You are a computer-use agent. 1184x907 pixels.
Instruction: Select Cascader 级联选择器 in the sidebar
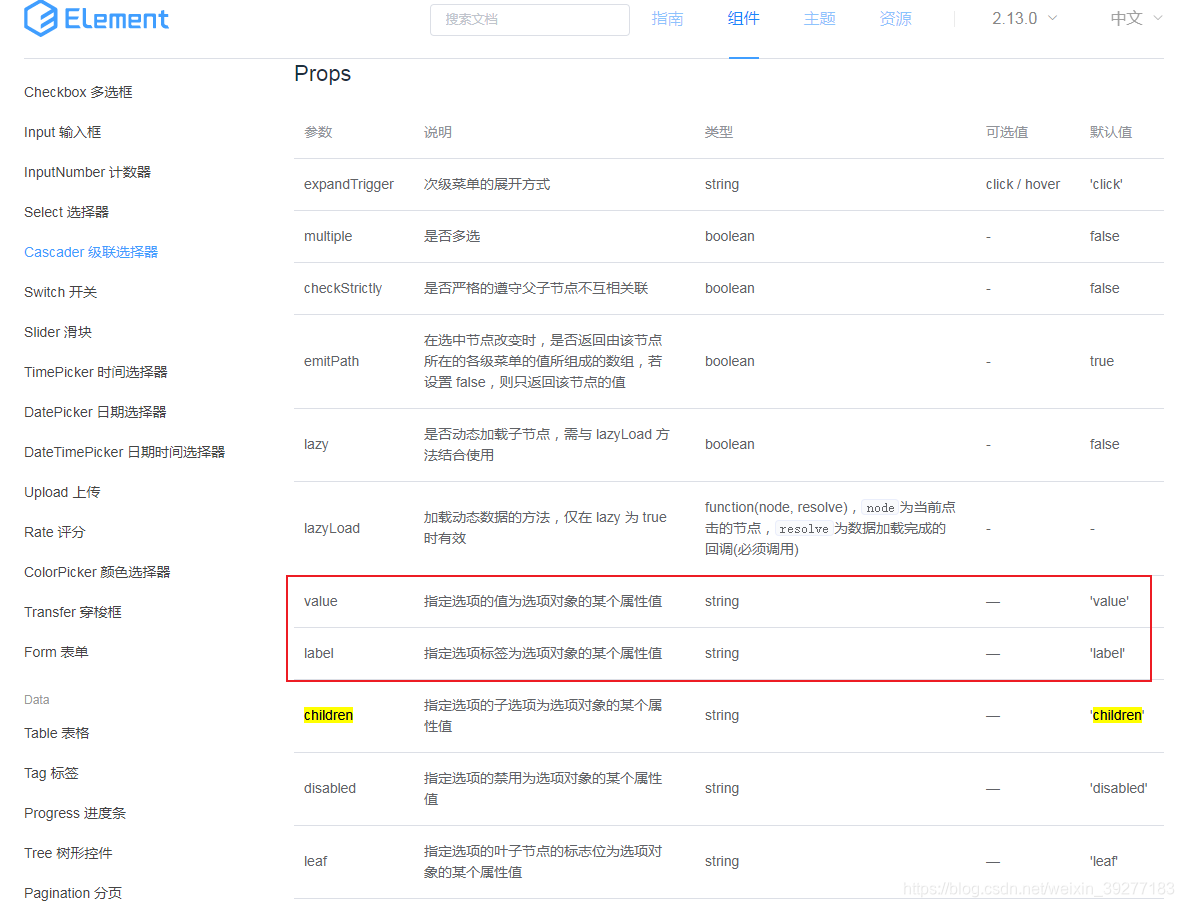[90, 252]
